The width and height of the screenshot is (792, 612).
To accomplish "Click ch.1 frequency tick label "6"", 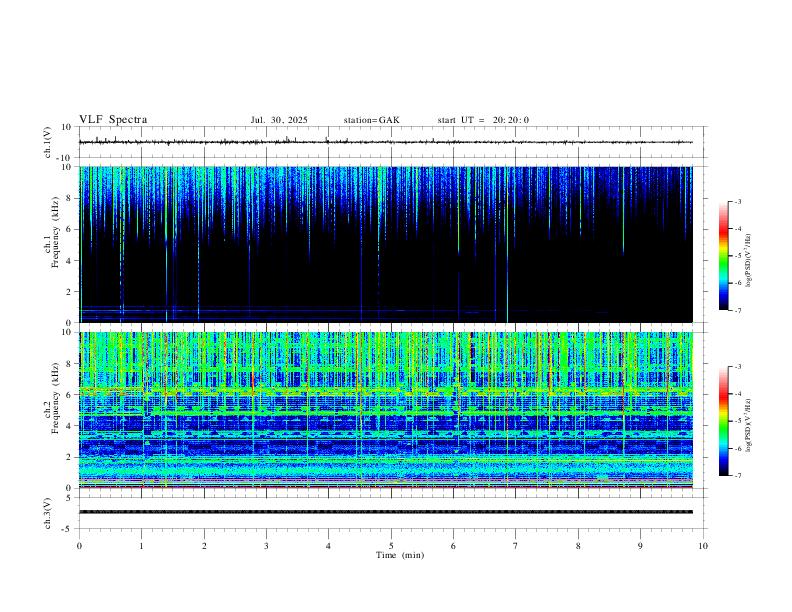I will 69,229.
